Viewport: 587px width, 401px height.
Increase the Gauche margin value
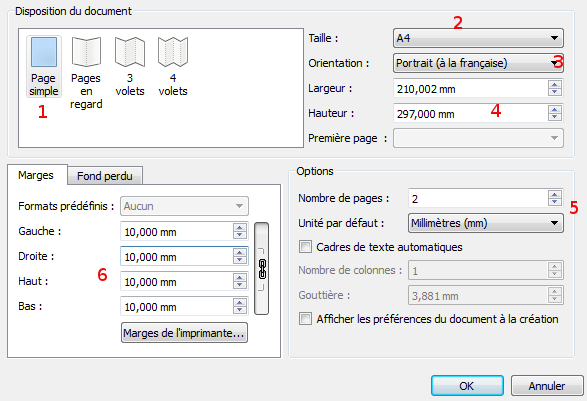coord(240,227)
